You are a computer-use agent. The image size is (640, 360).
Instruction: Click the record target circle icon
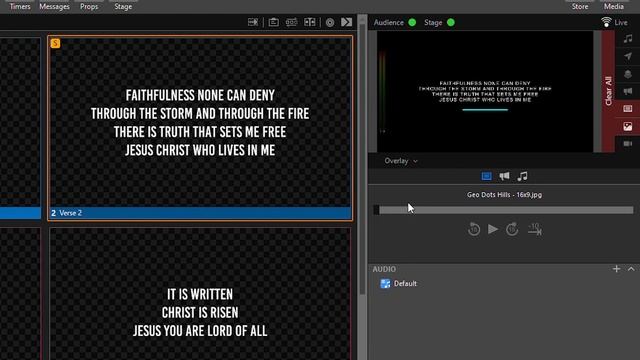(x=330, y=22)
